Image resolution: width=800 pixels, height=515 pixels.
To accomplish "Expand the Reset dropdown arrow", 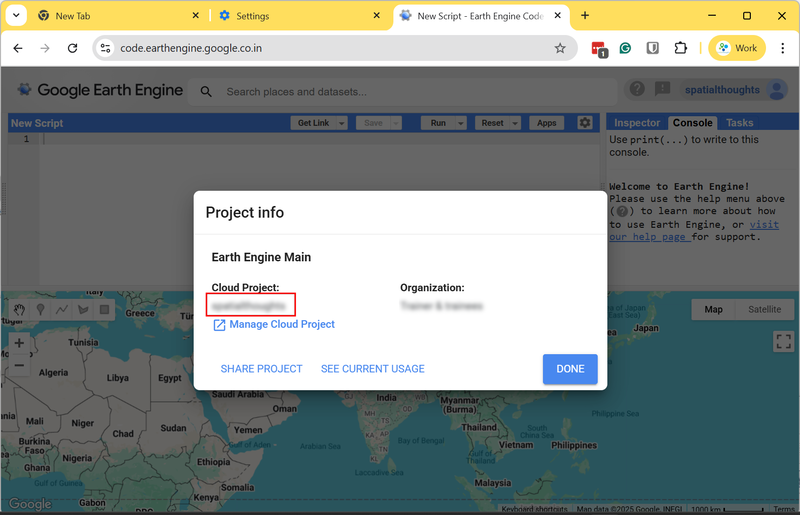I will click(x=515, y=123).
